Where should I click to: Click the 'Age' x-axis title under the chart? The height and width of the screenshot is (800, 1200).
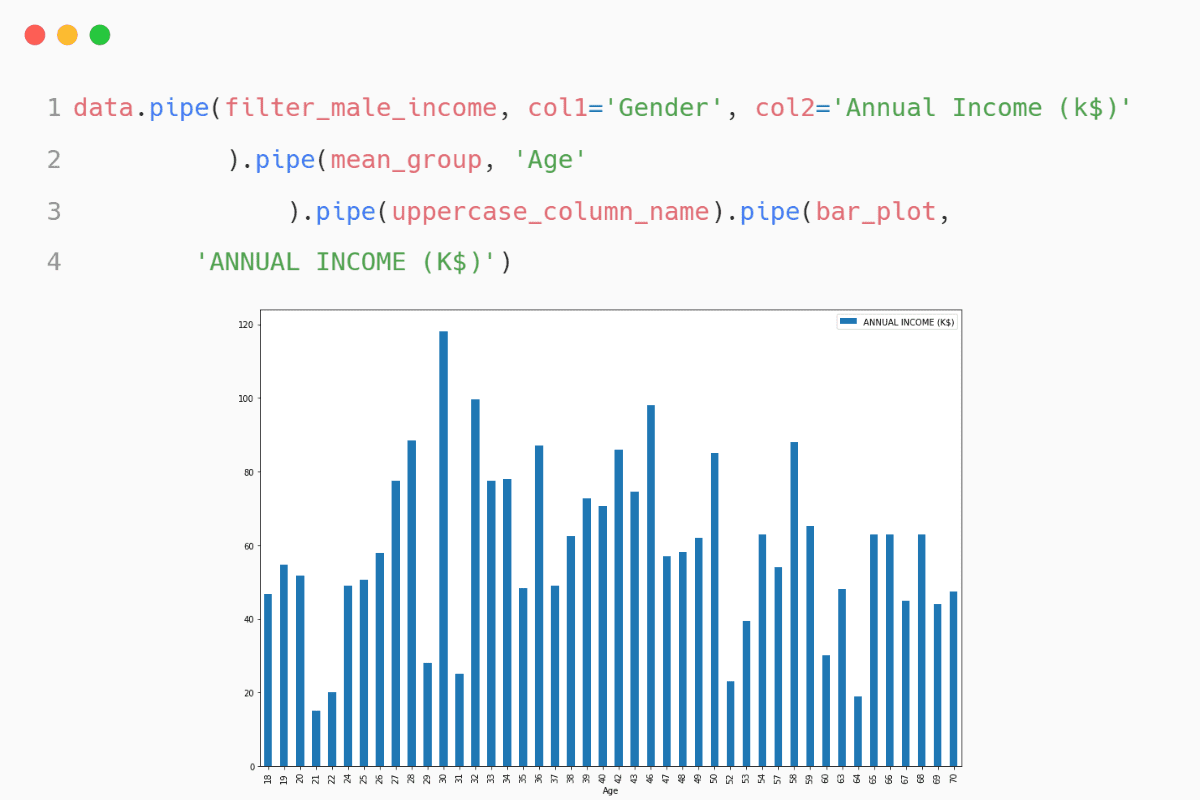[610, 790]
